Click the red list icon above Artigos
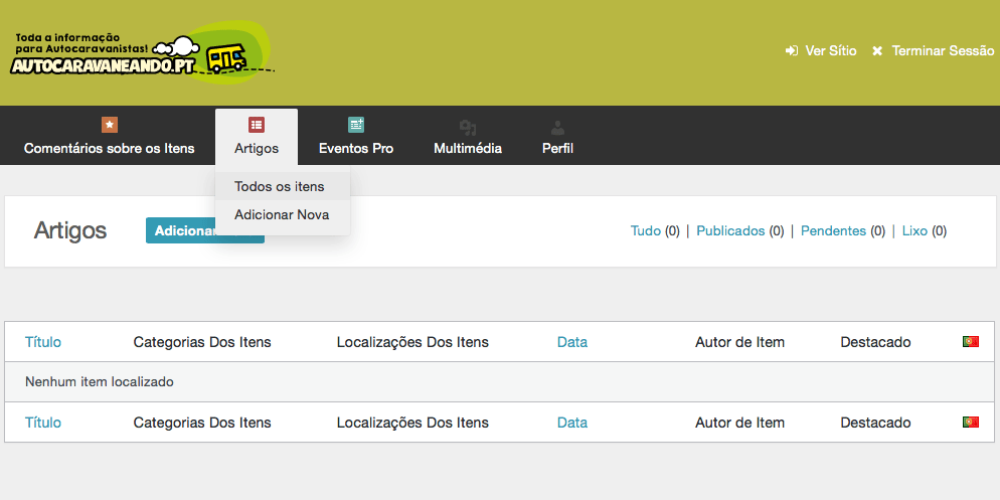 tap(256, 125)
